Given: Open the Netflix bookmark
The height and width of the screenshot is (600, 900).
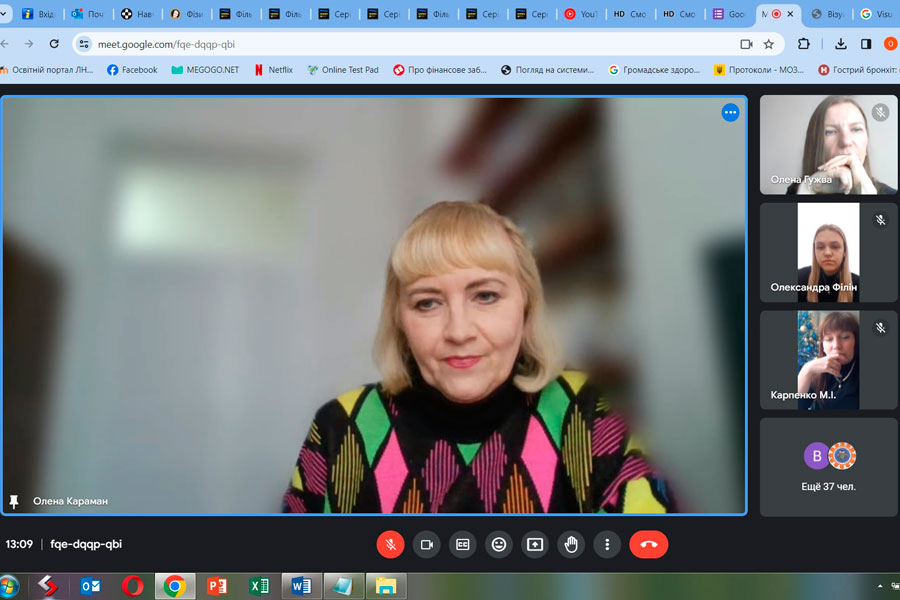Looking at the screenshot, I should (x=273, y=70).
